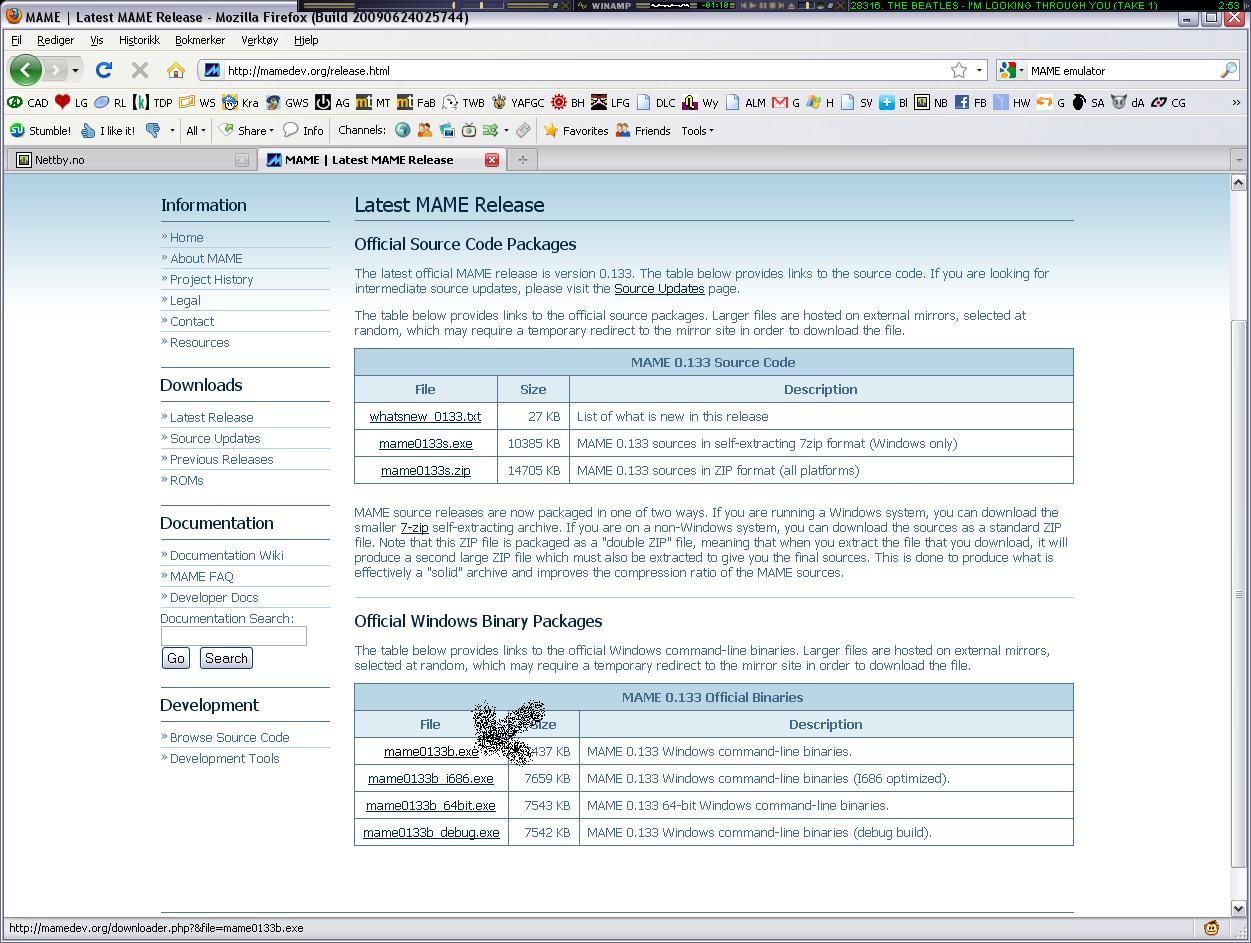The width and height of the screenshot is (1251, 943).
Task: Go back using the Back arrow button
Action: click(x=26, y=70)
